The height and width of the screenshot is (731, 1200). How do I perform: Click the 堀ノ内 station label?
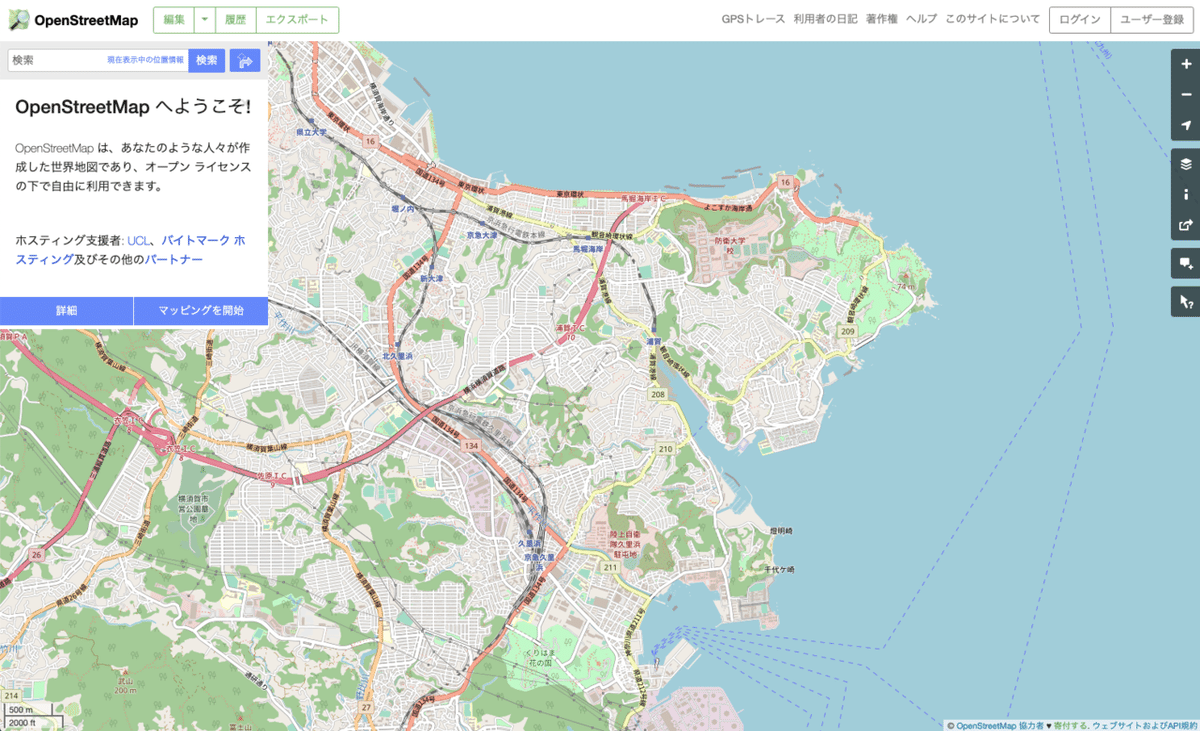(403, 208)
